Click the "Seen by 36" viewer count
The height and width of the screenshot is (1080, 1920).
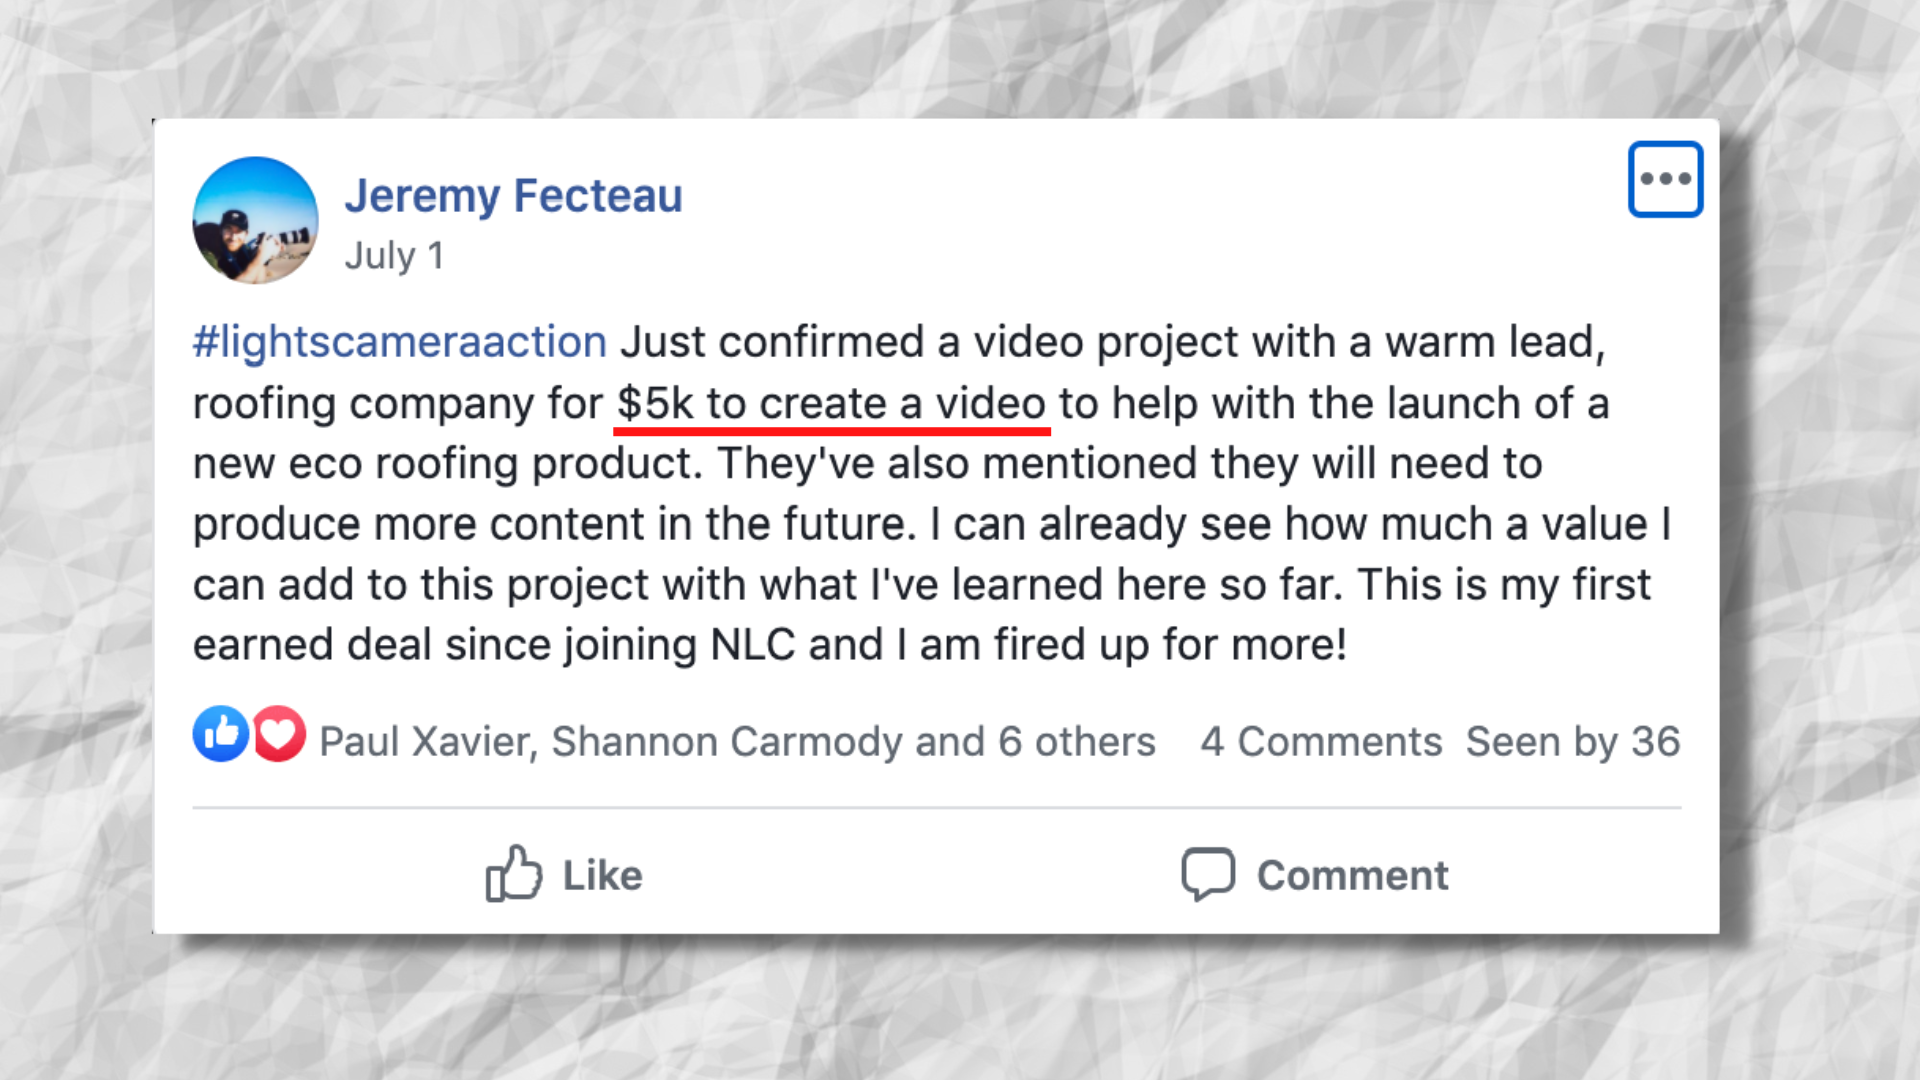1572,742
